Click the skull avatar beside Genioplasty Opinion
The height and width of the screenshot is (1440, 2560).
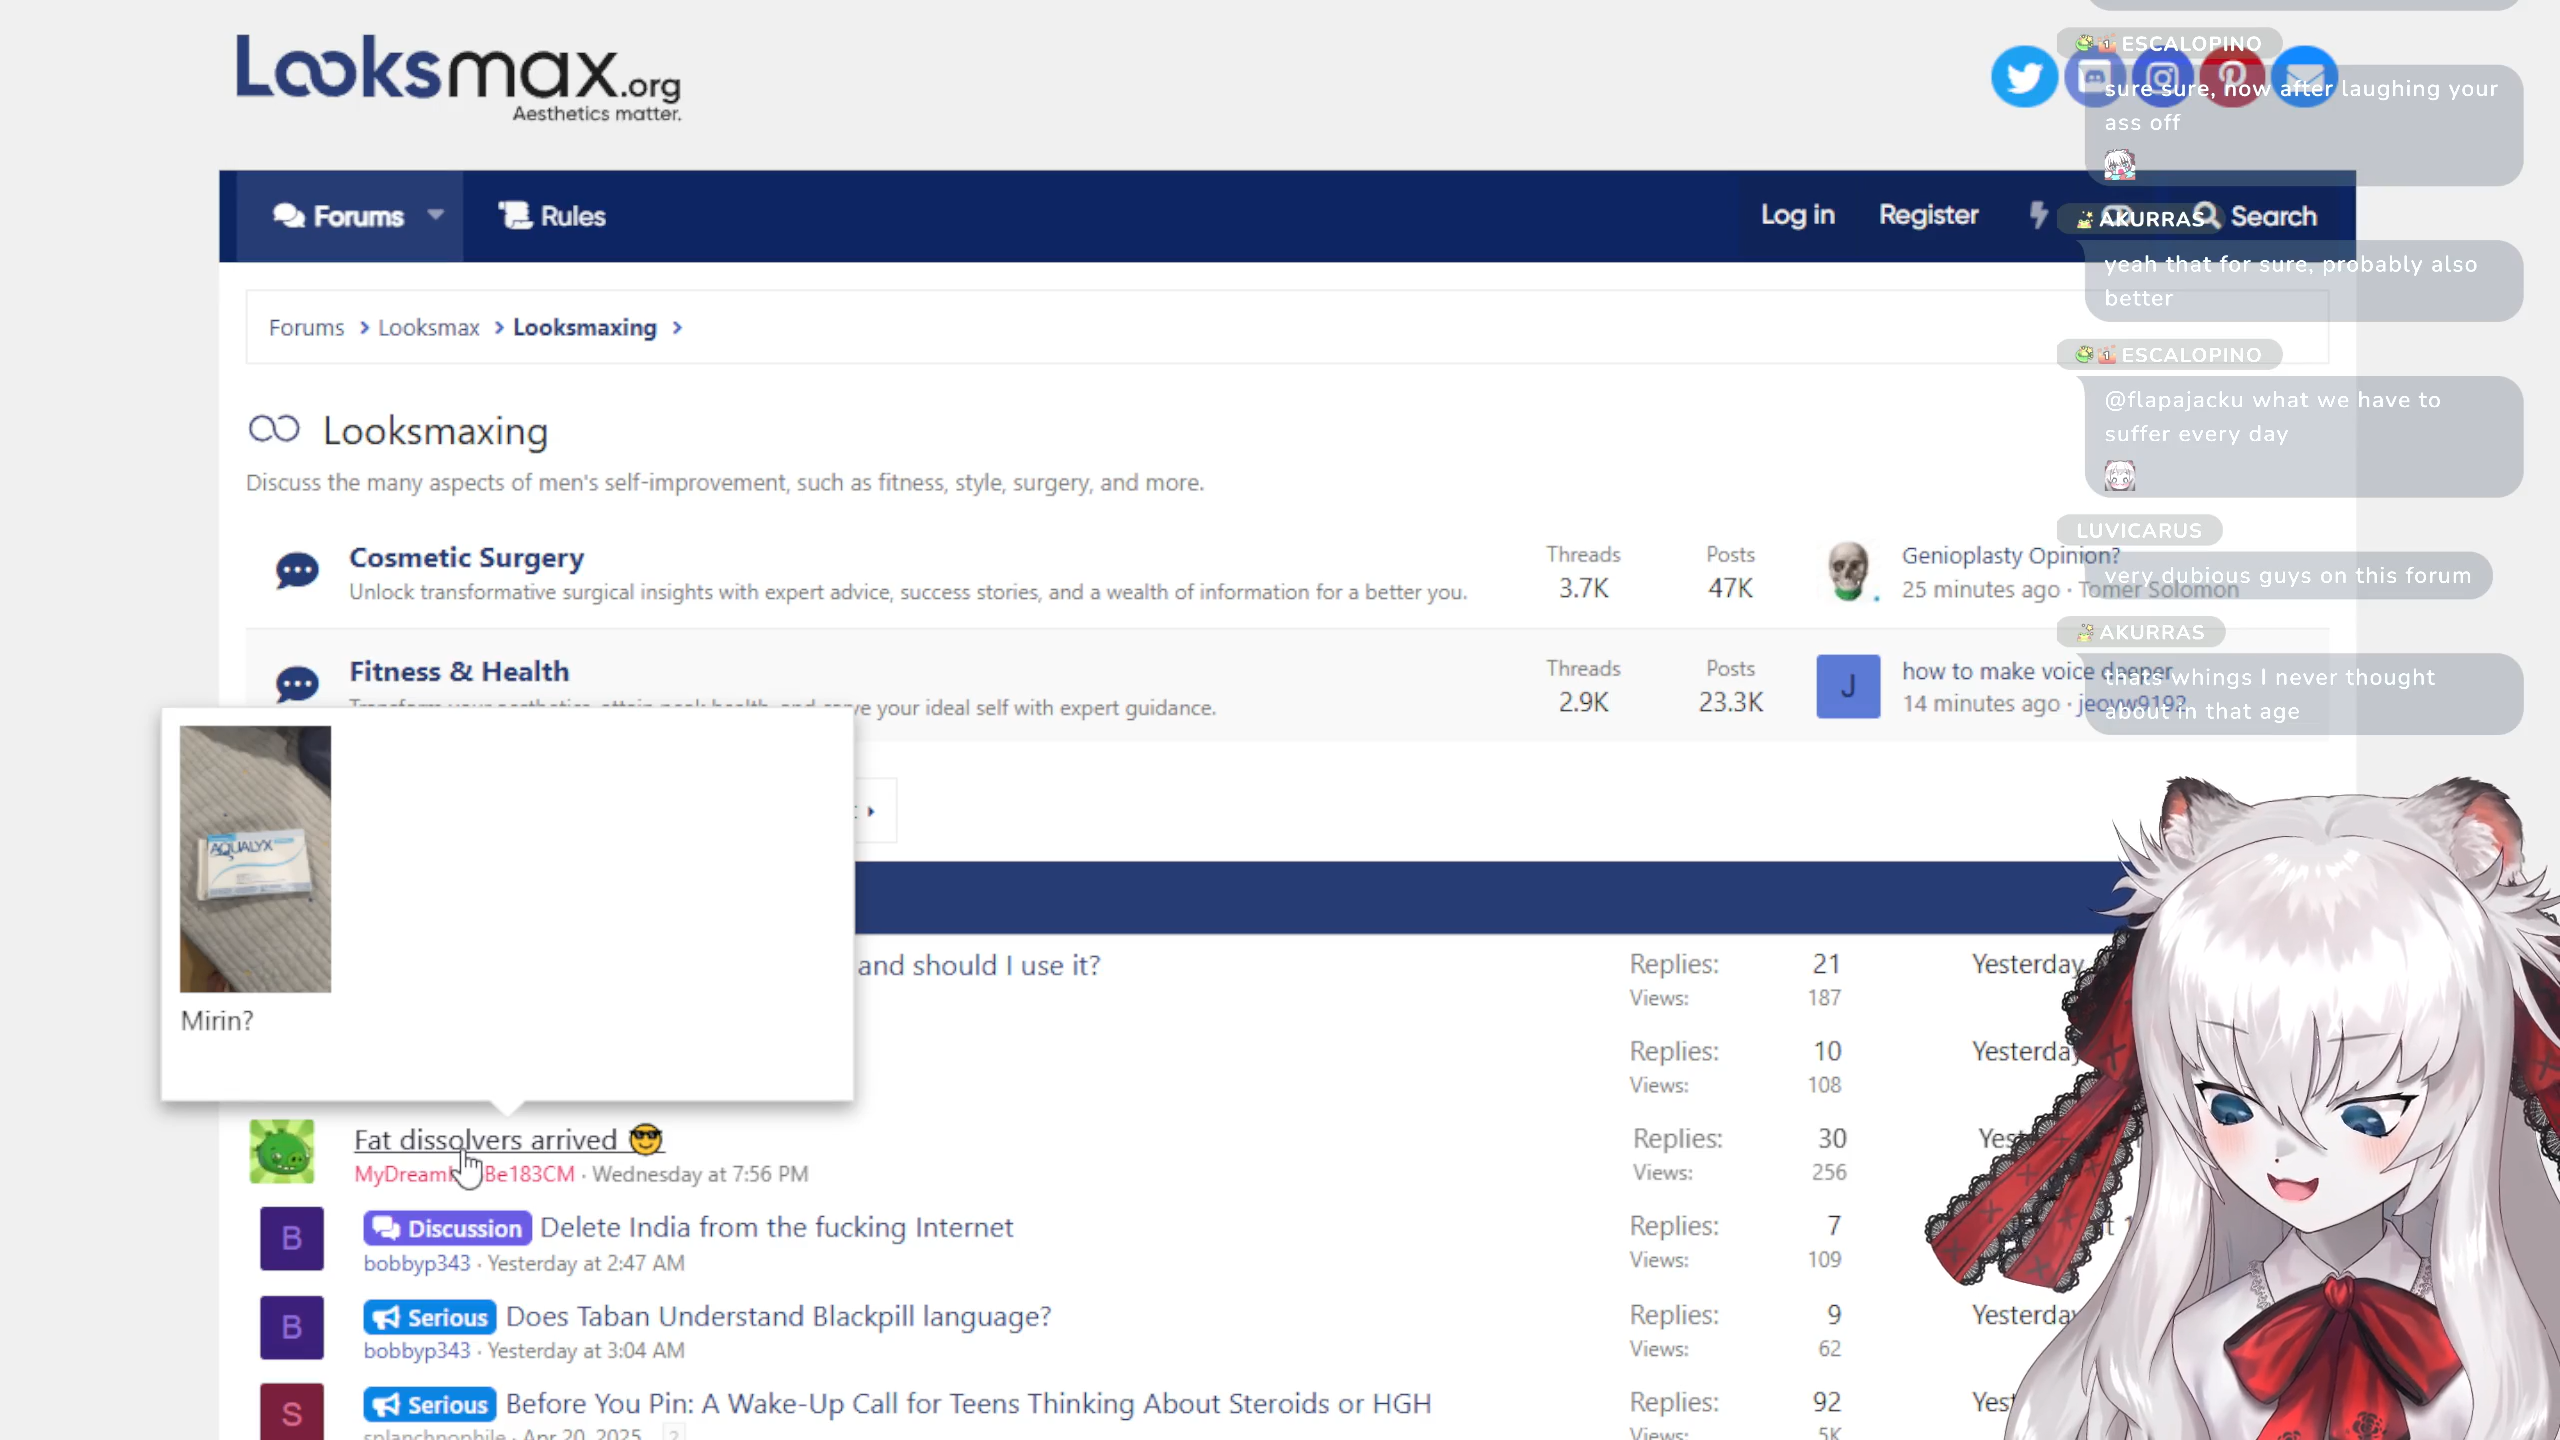coord(1848,571)
